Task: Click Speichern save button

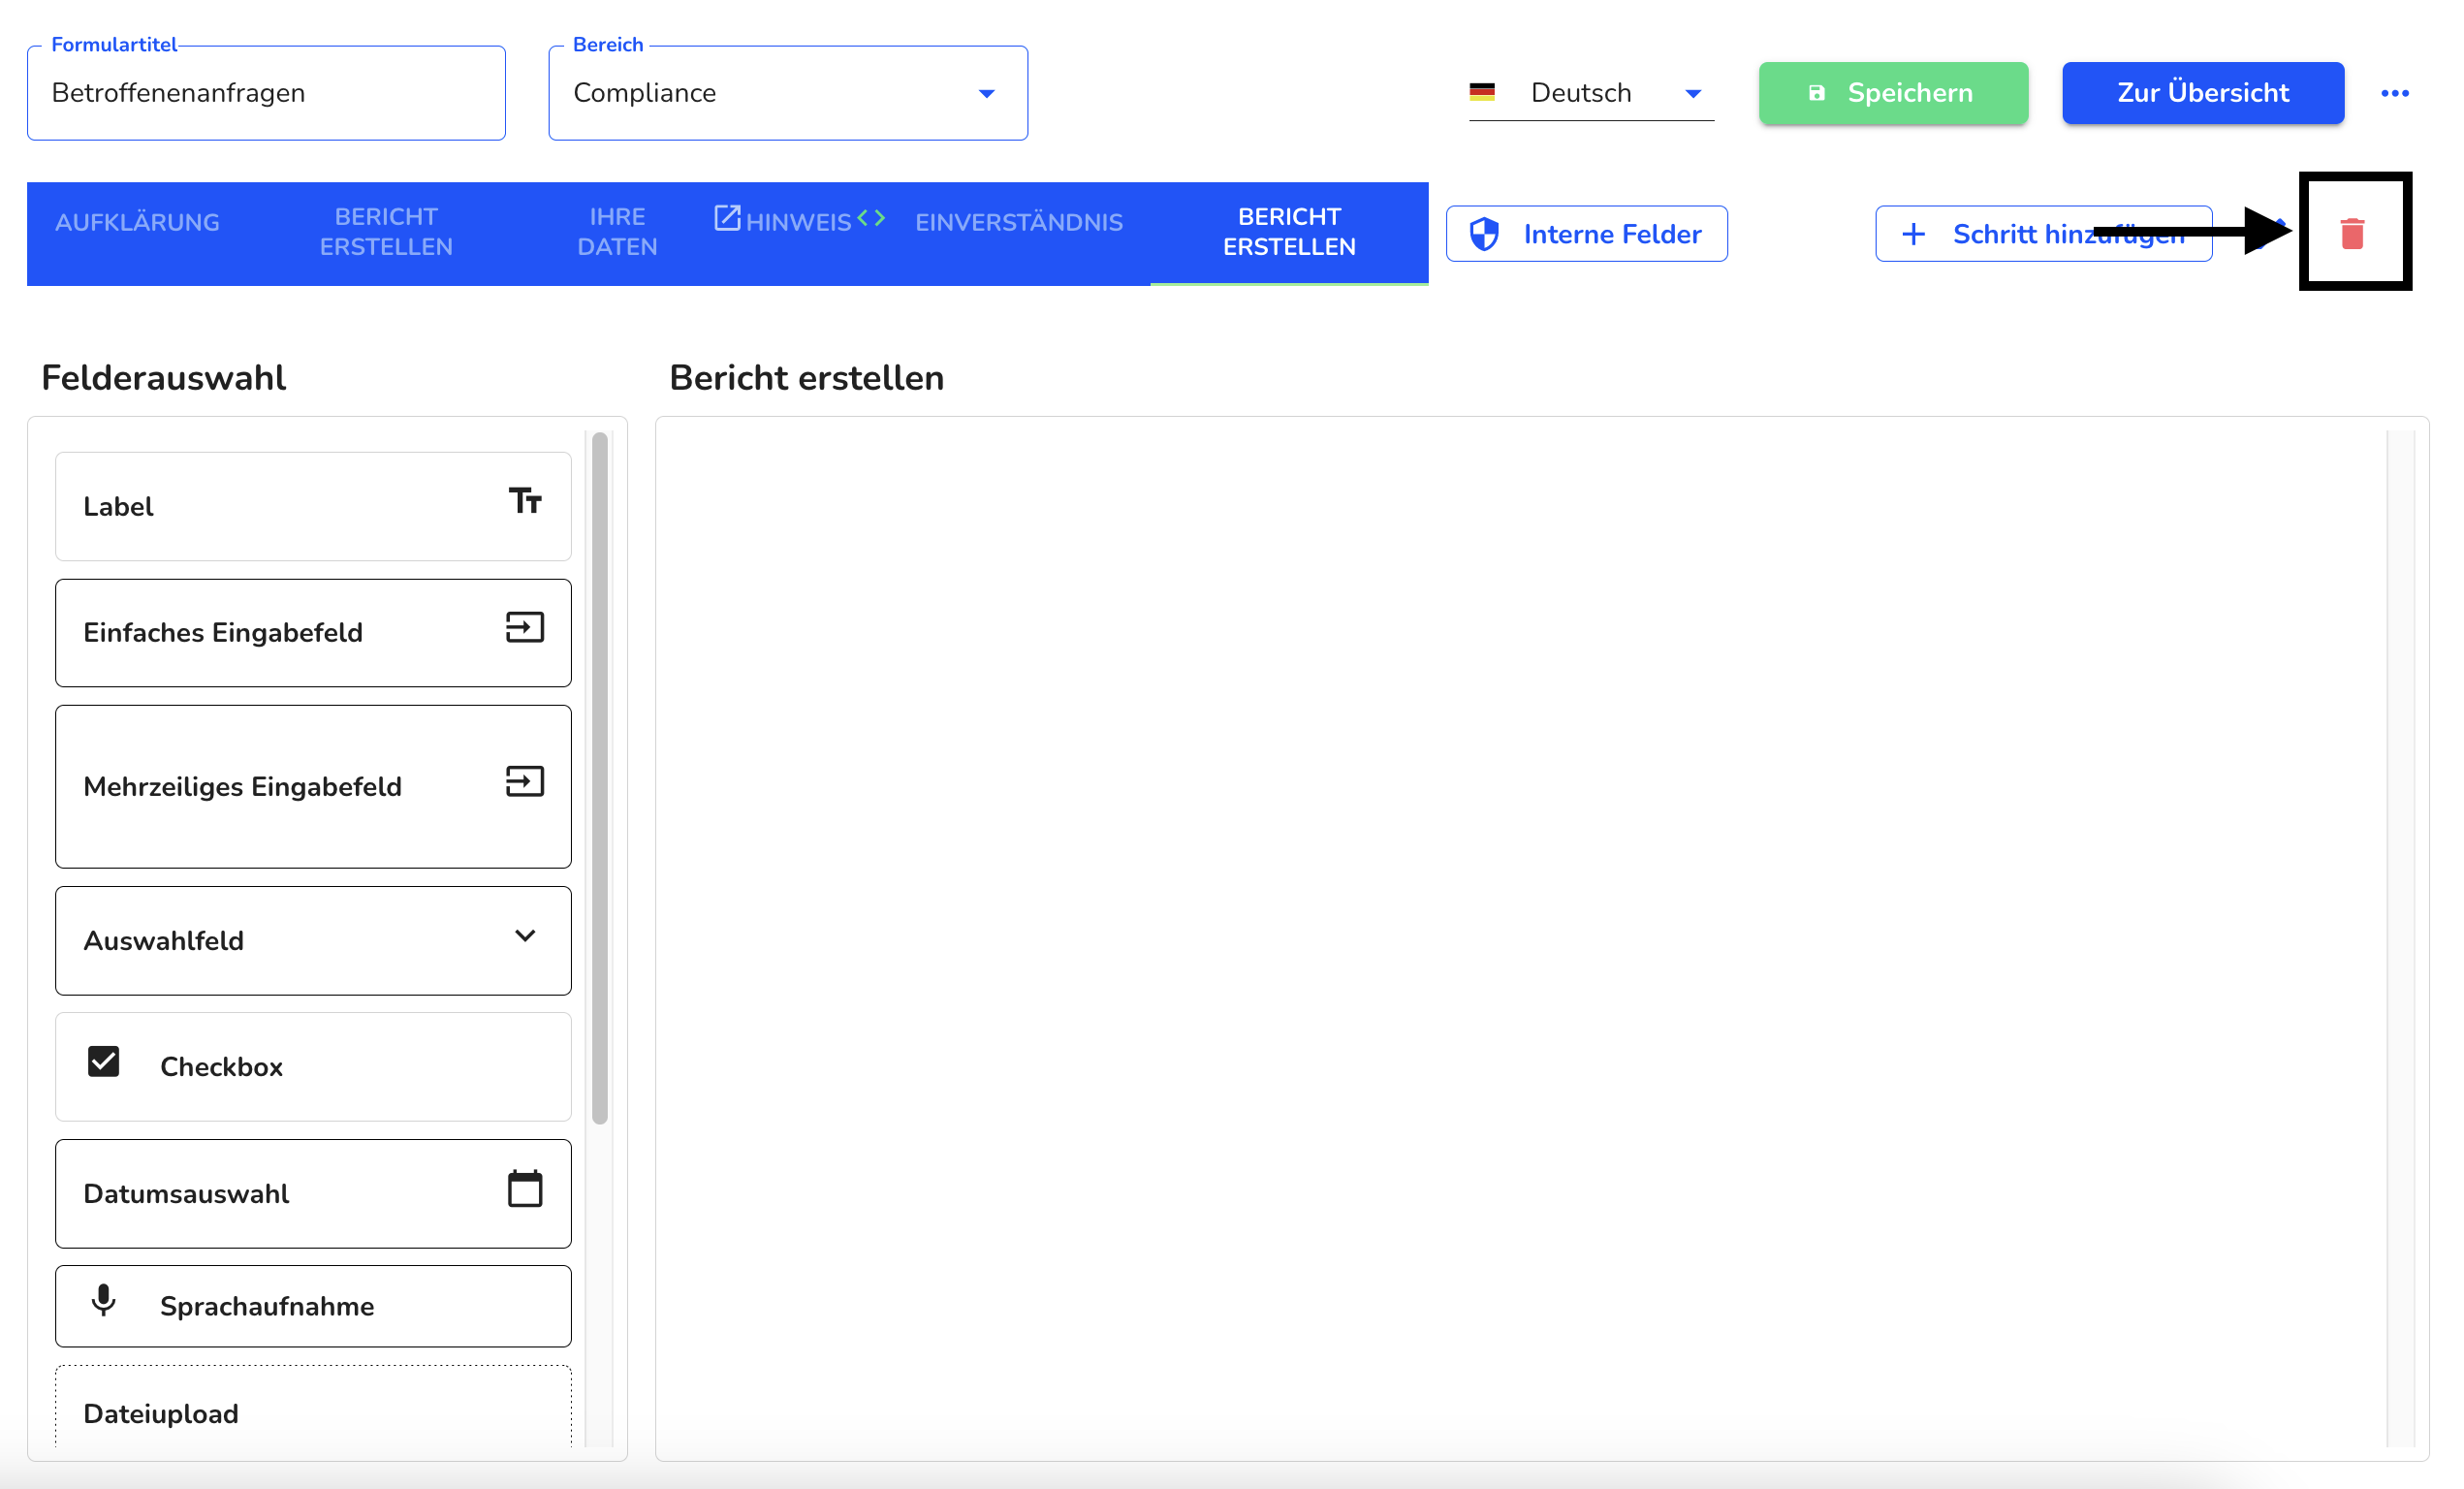Action: pos(1892,91)
